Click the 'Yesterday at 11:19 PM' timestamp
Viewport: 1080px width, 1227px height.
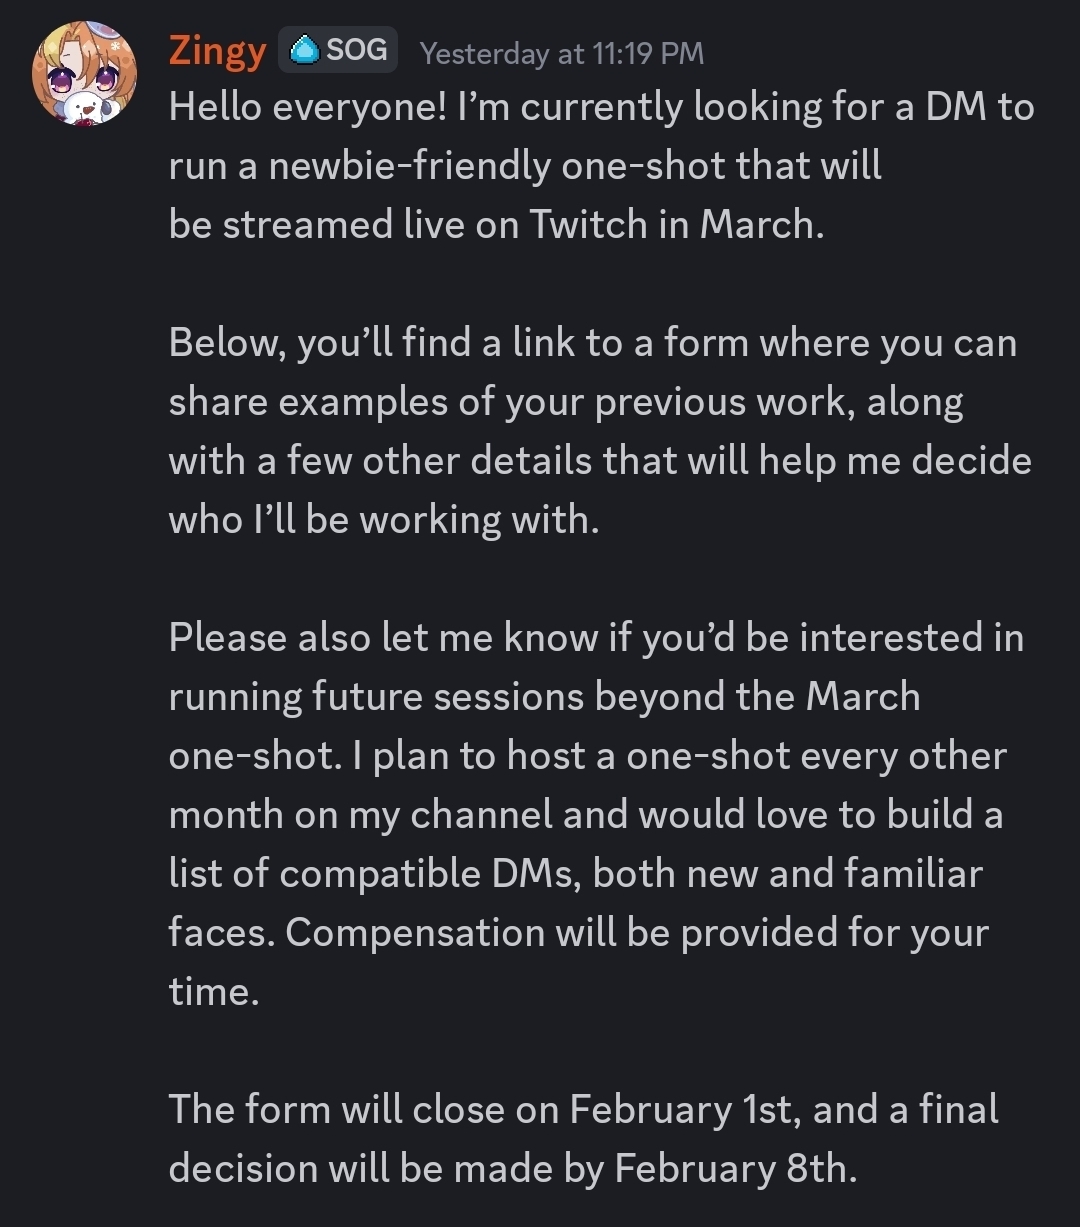[x=561, y=53]
